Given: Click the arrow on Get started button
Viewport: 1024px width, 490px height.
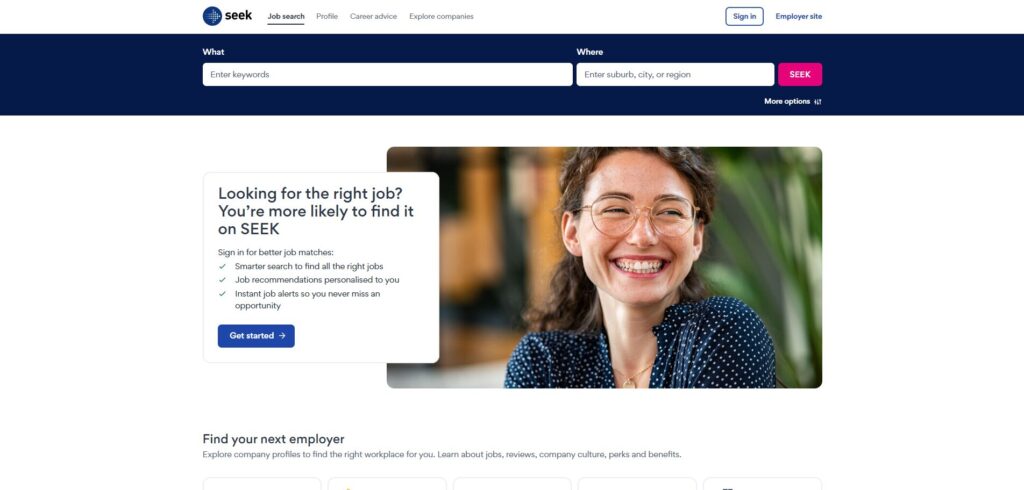Looking at the screenshot, I should [x=282, y=336].
